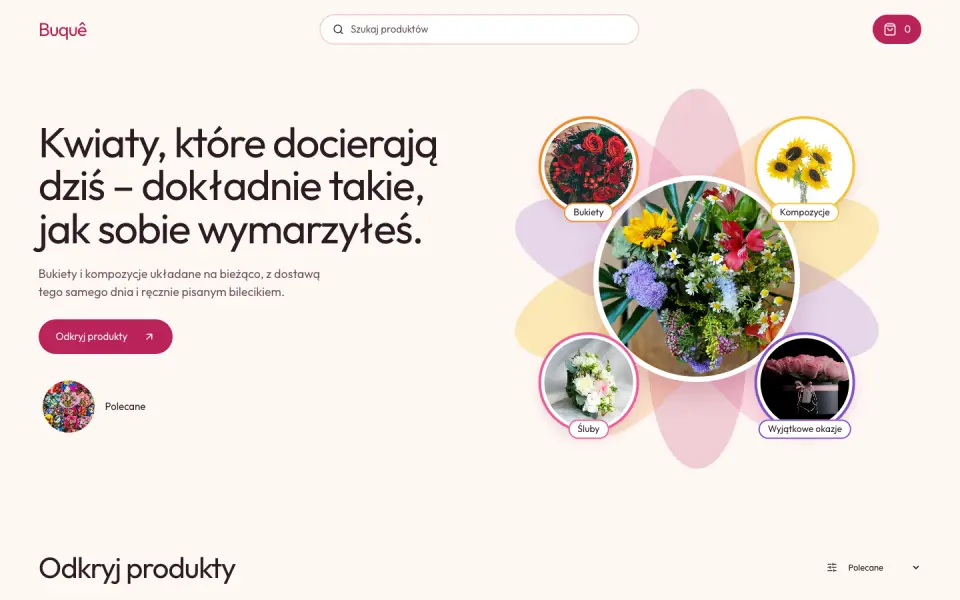Click the Odkryj produkty button
This screenshot has width=960, height=600.
tap(105, 336)
